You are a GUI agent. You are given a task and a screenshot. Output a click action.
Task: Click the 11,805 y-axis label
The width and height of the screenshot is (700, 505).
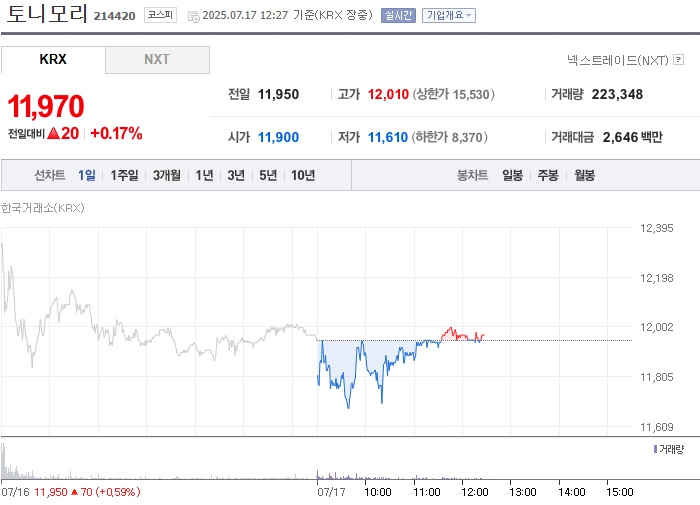(x=656, y=377)
